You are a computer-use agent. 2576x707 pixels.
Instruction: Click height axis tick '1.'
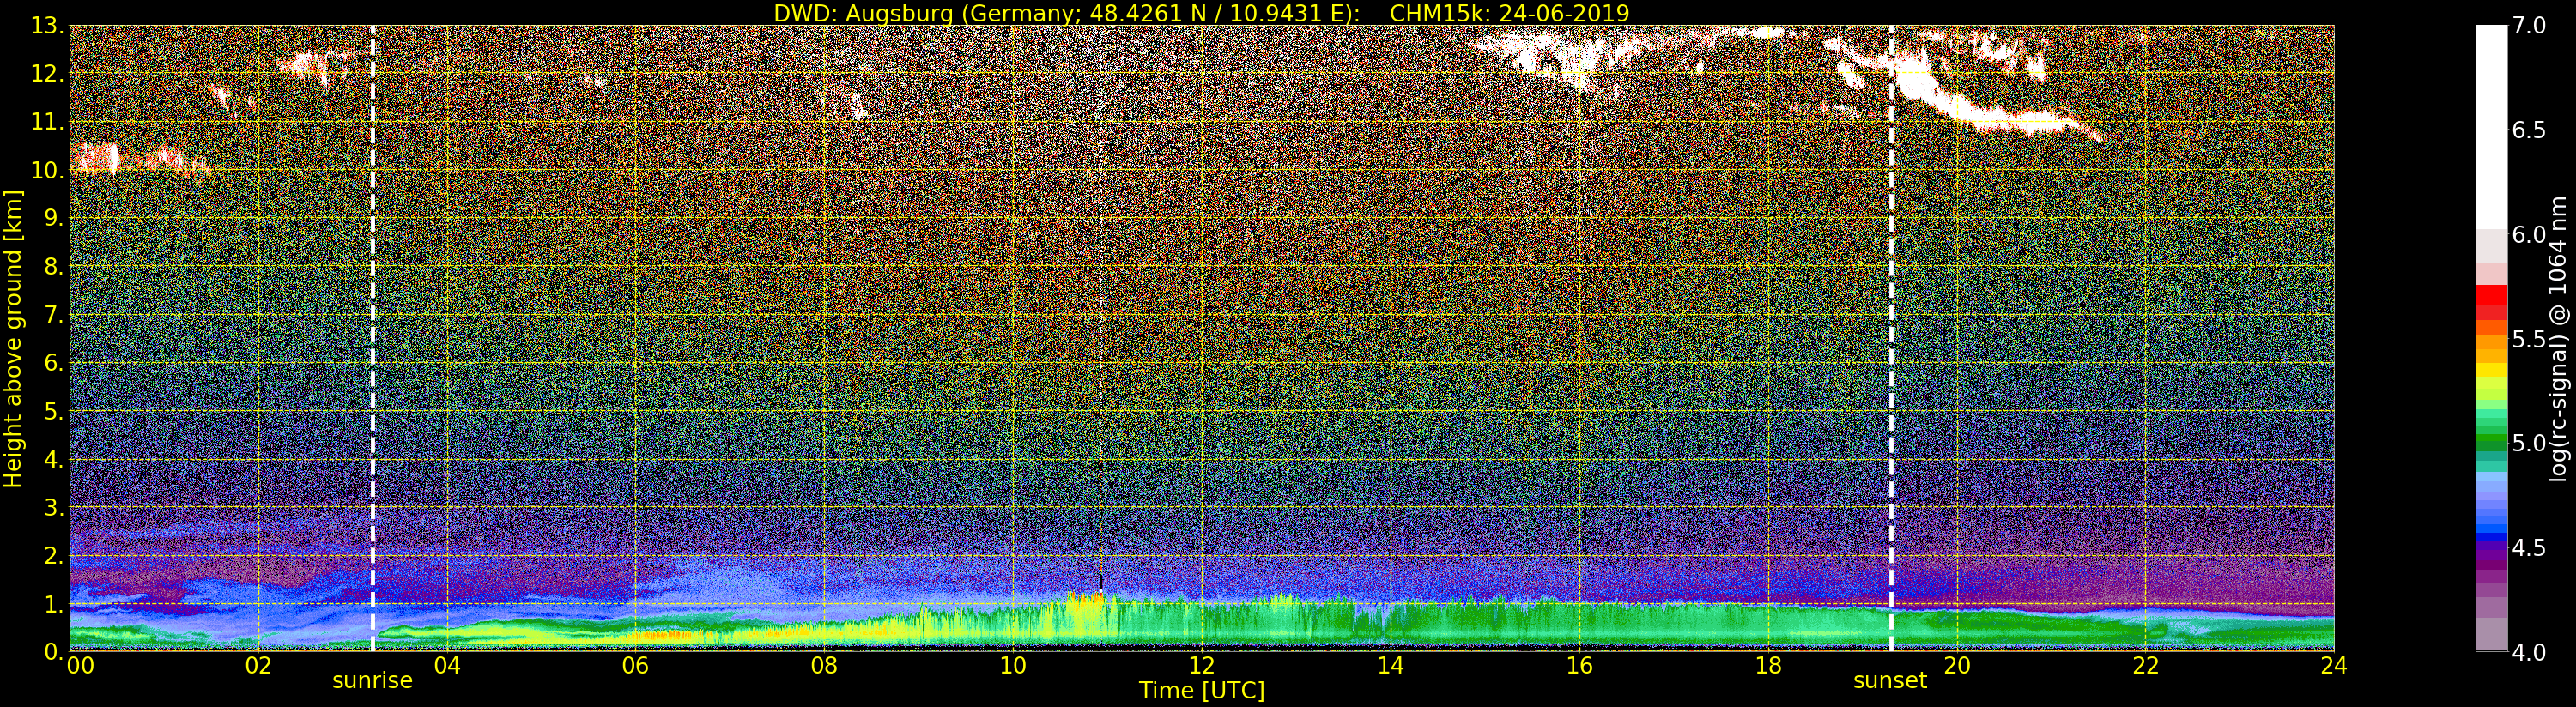click(x=53, y=603)
